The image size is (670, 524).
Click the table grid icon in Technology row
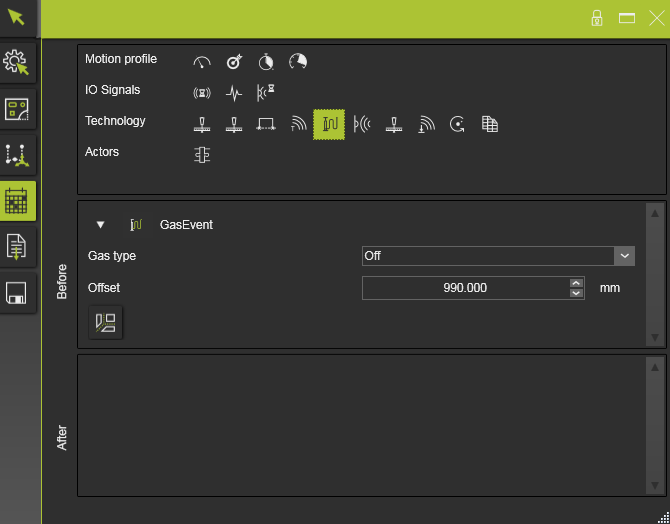[489, 124]
